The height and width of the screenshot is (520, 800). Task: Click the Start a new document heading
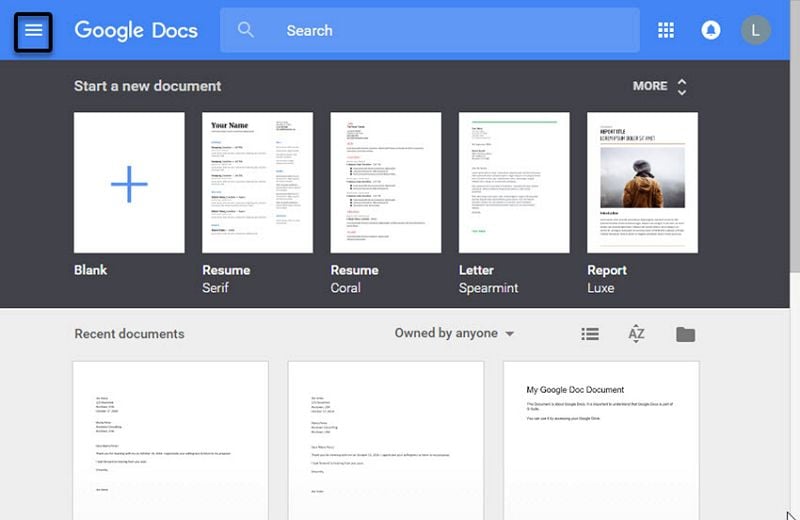[147, 86]
